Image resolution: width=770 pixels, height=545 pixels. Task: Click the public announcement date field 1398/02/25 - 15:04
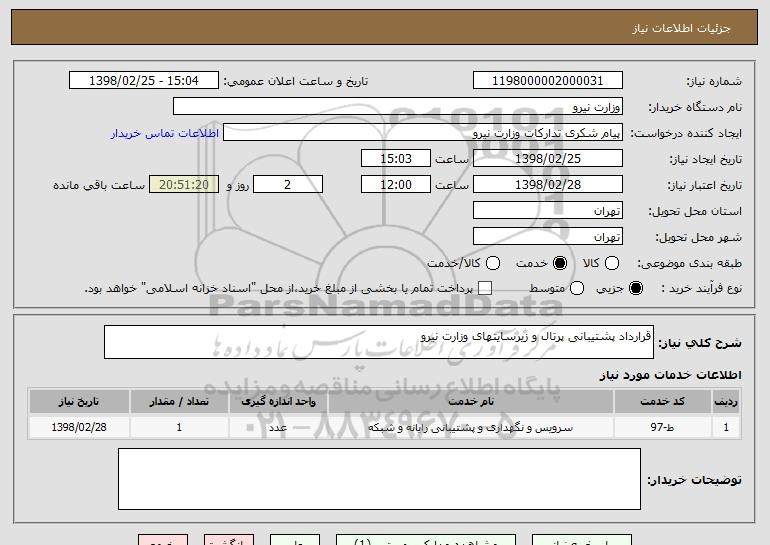(x=144, y=81)
